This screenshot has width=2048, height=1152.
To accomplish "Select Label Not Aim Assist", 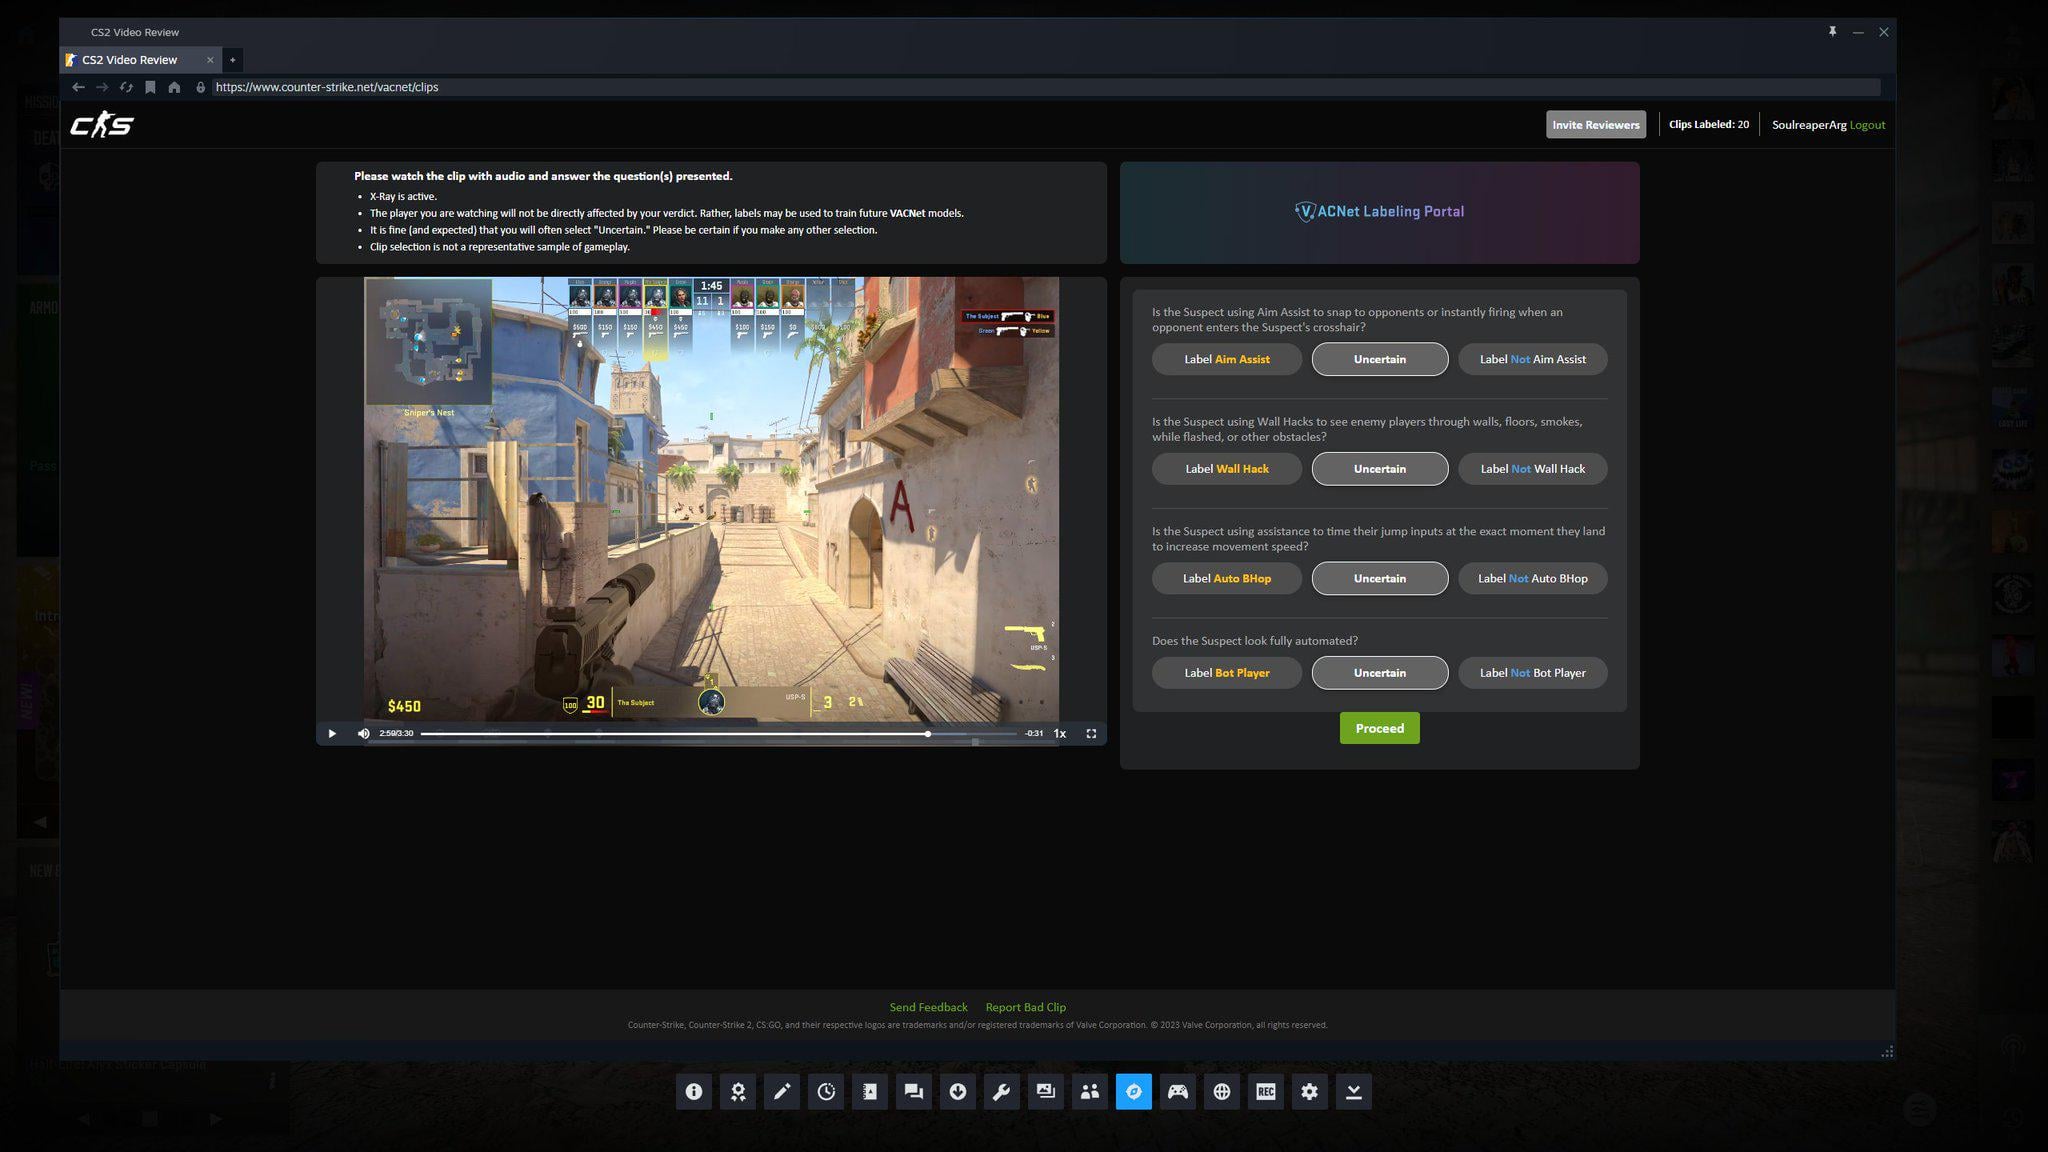I will click(x=1533, y=359).
